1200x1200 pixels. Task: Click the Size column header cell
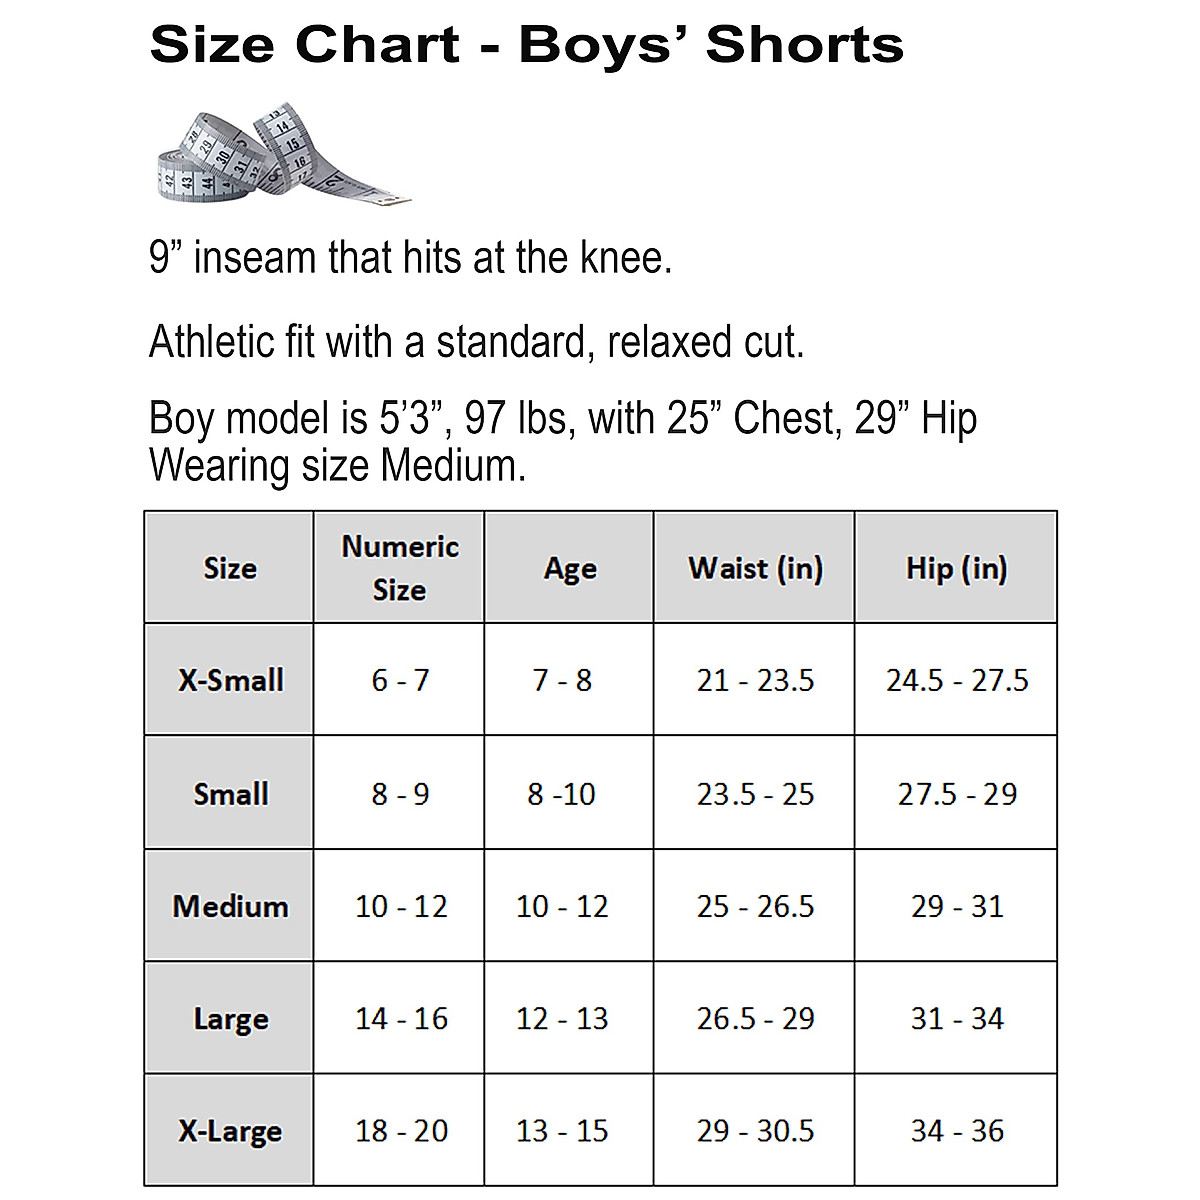click(230, 568)
